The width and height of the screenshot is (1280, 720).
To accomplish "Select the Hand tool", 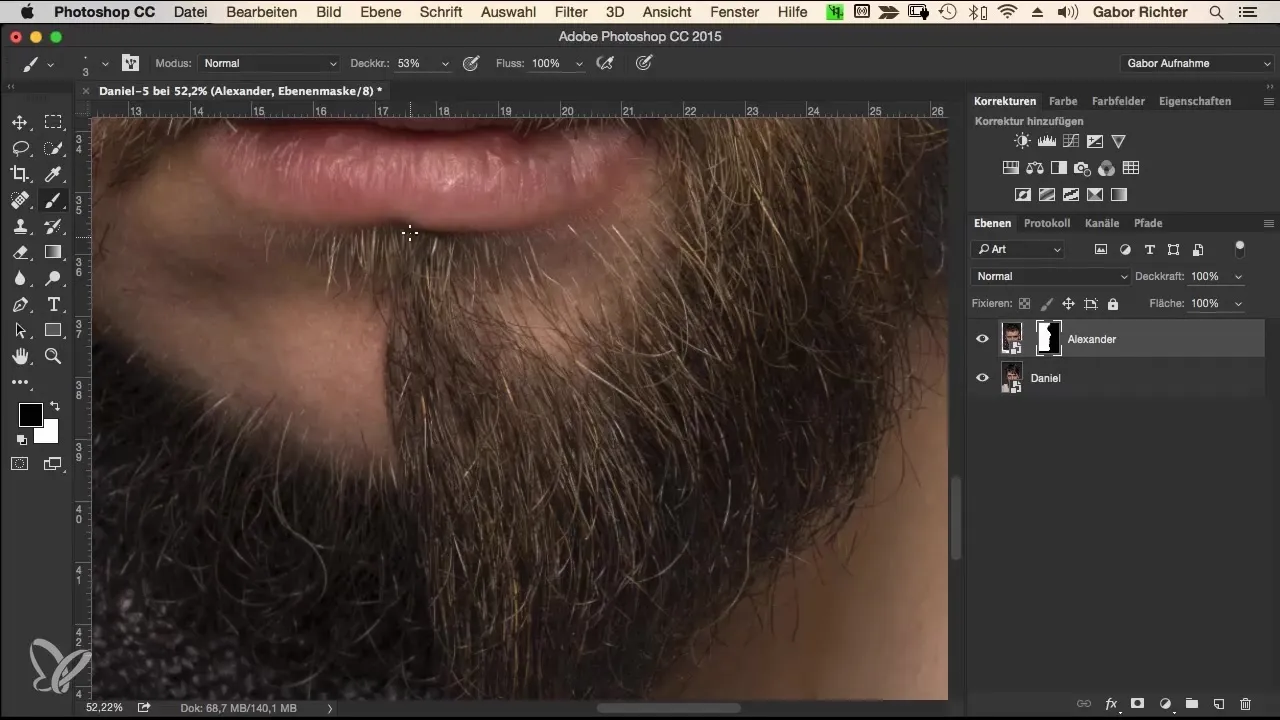I will (19, 356).
